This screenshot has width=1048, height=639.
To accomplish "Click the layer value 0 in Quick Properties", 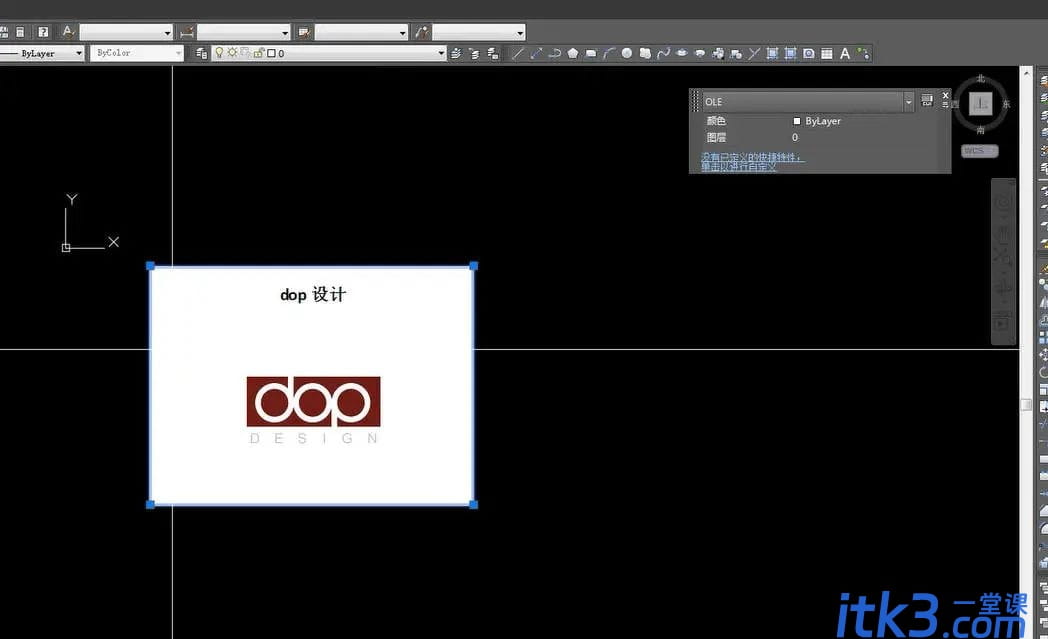I will point(795,137).
